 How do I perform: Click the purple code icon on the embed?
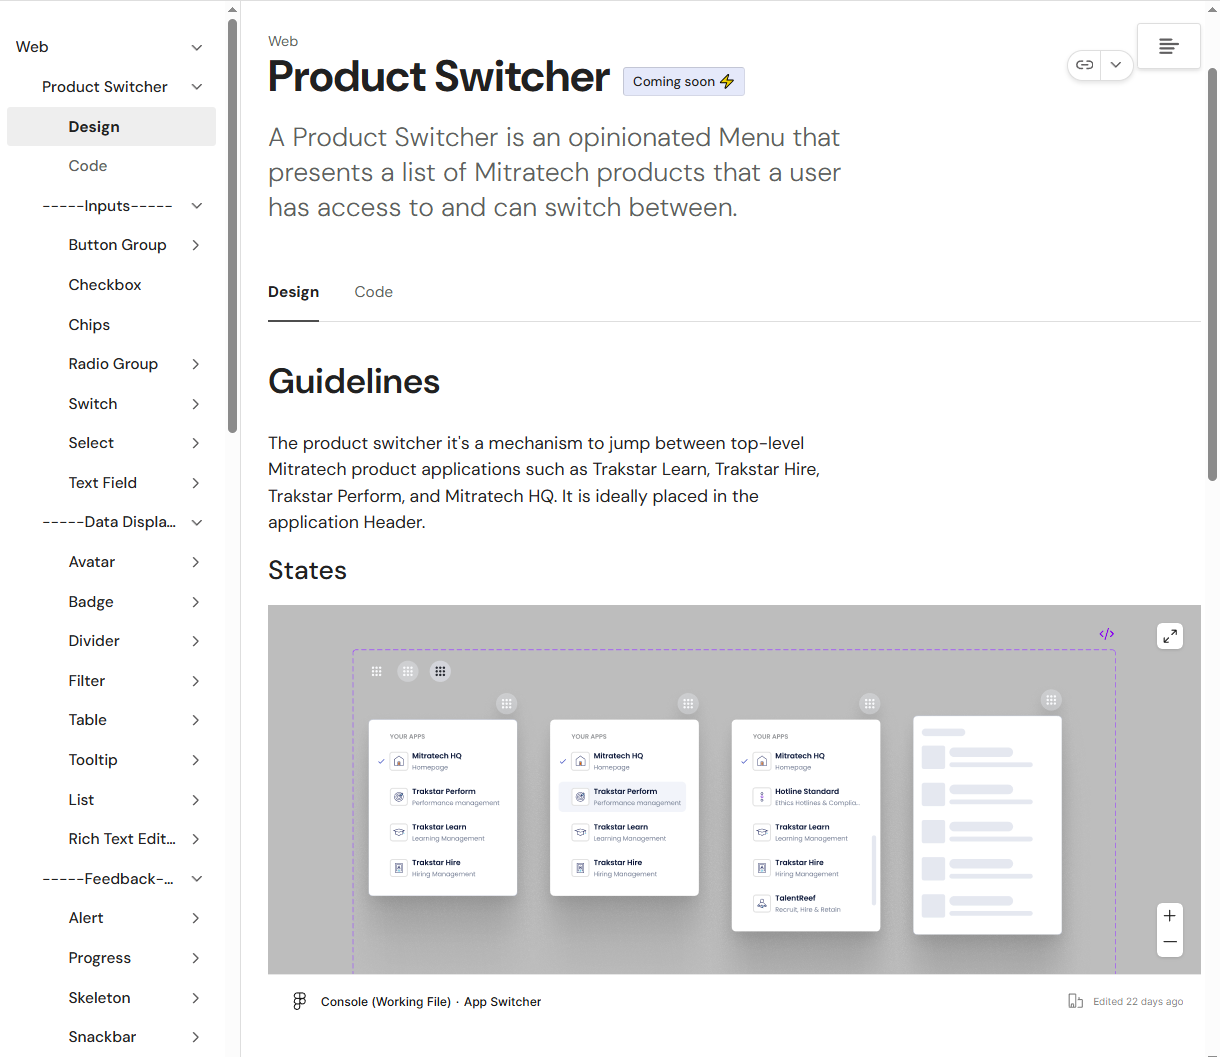(x=1107, y=634)
